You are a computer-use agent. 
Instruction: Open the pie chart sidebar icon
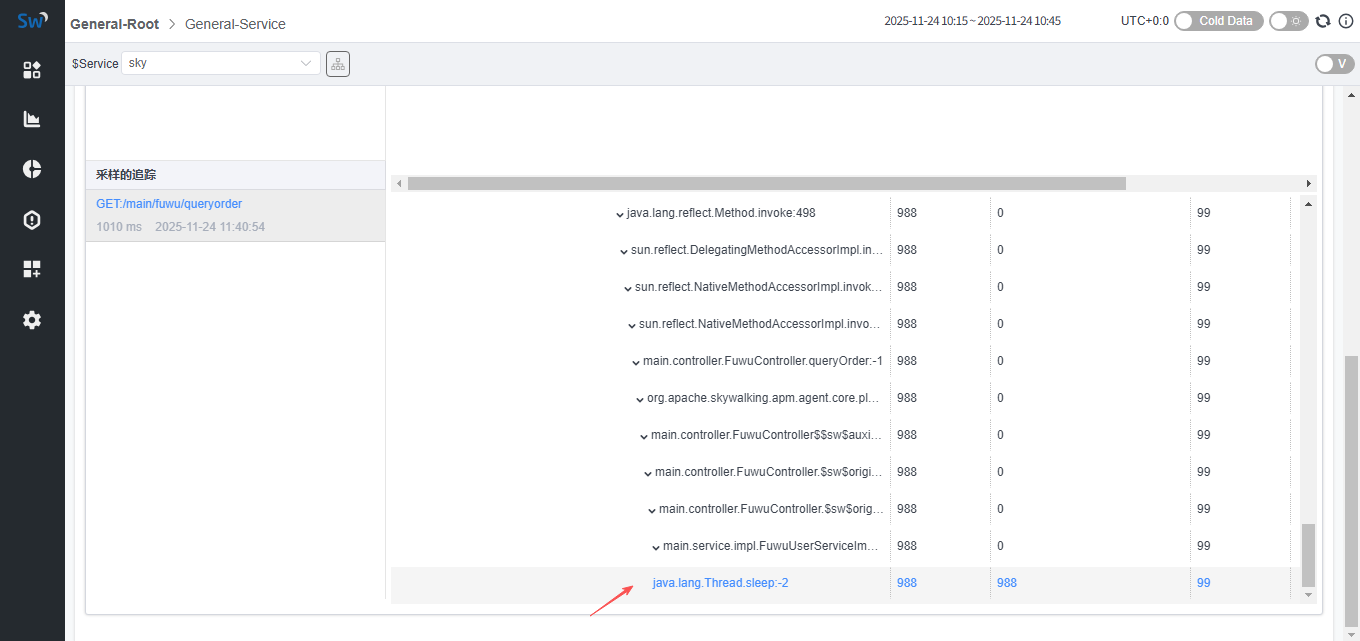pyautogui.click(x=32, y=169)
